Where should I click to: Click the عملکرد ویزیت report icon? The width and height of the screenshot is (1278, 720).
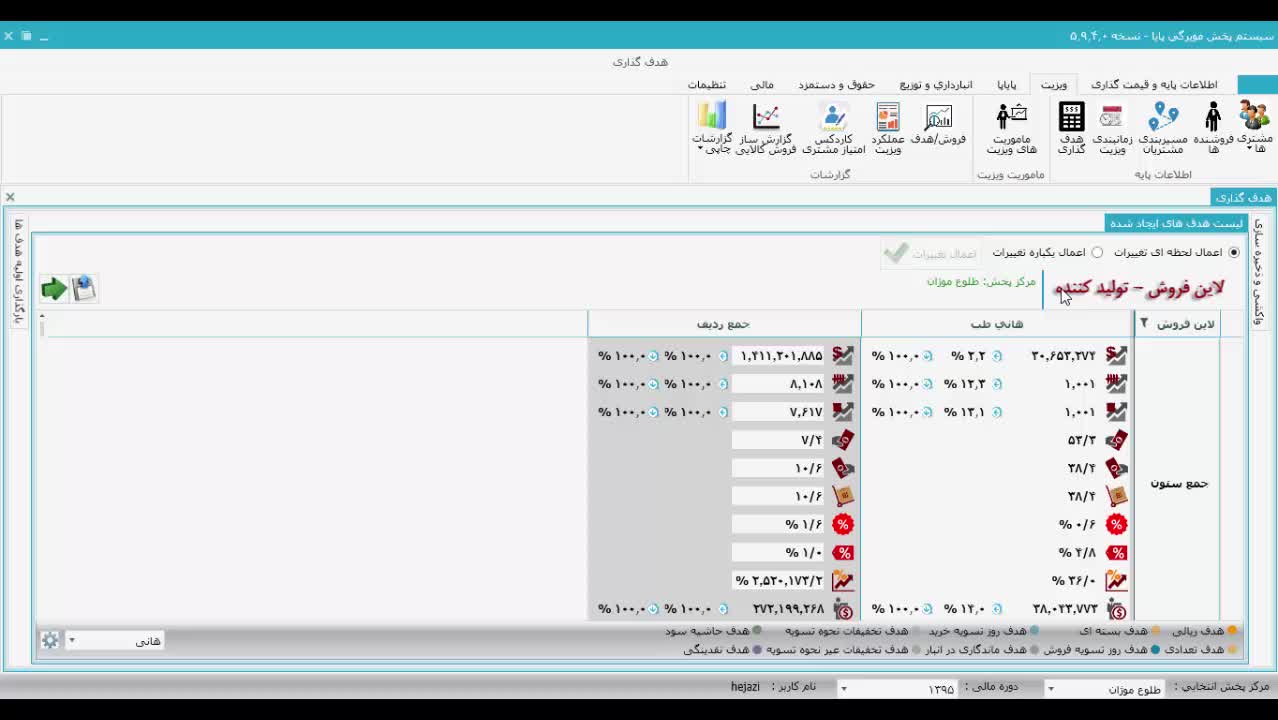888,119
